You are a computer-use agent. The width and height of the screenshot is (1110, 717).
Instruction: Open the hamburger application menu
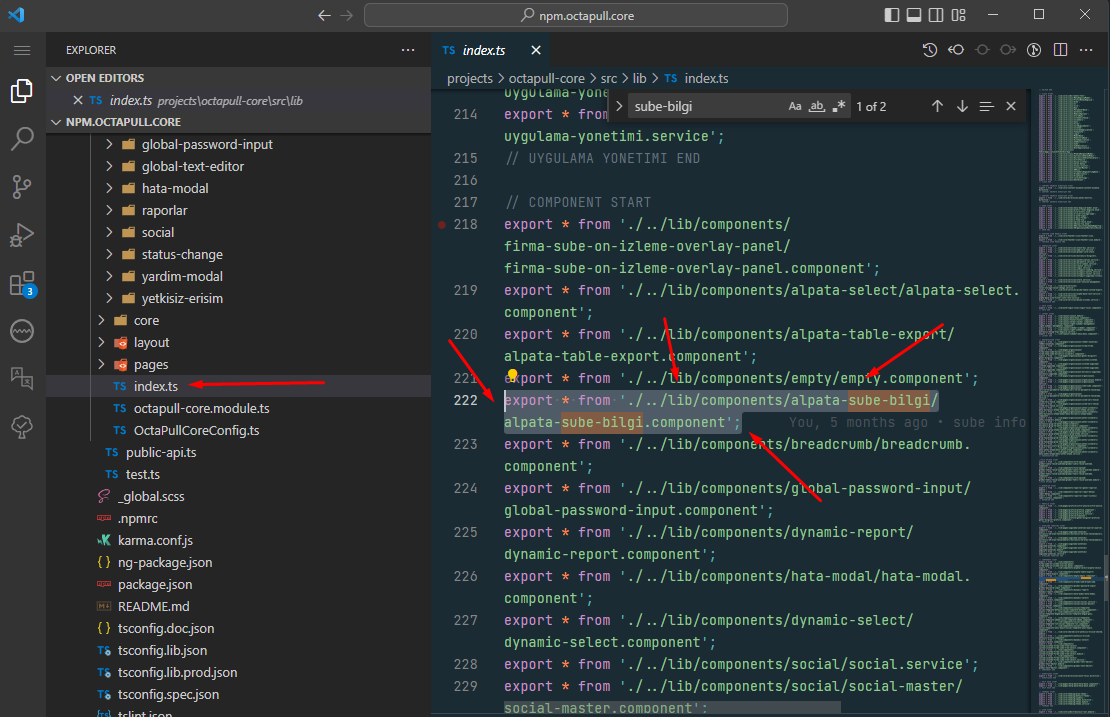[22, 50]
